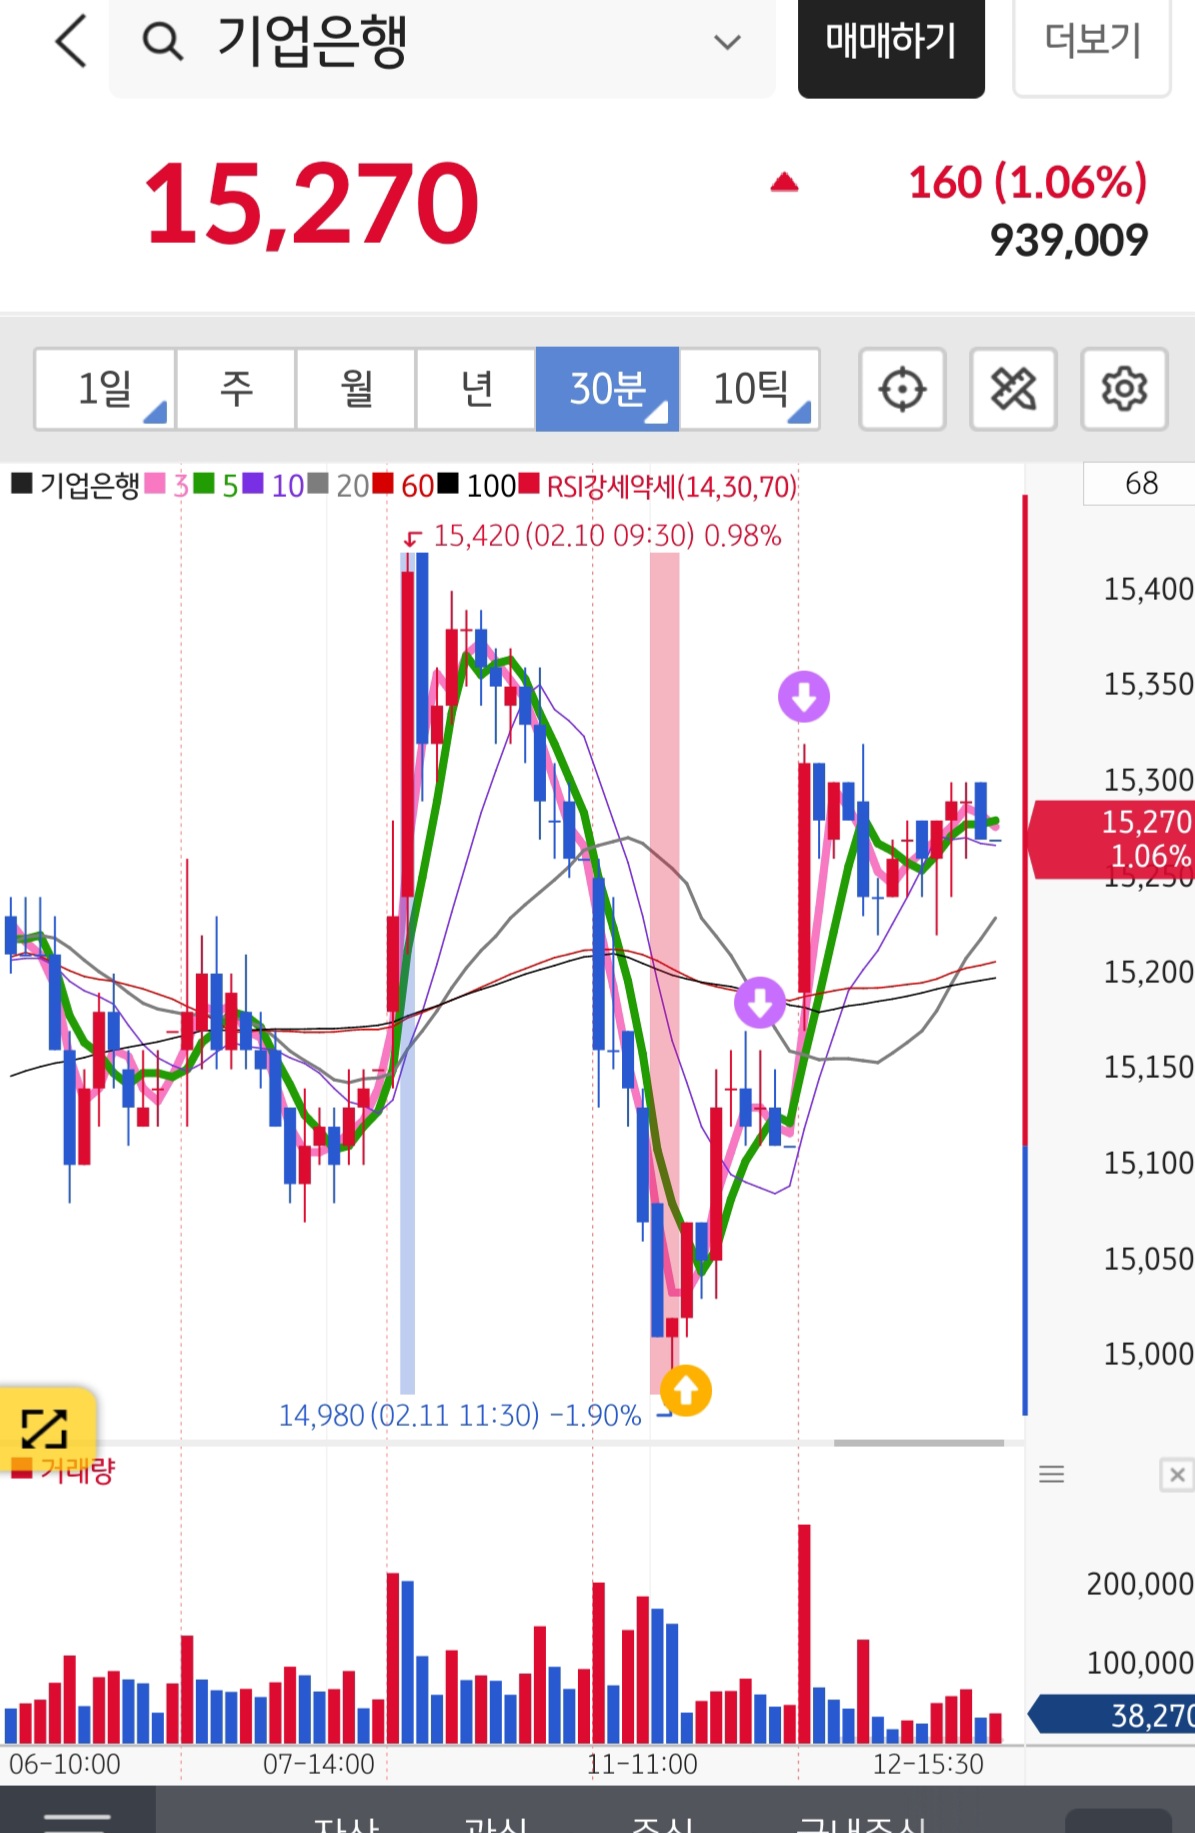The height and width of the screenshot is (1833, 1195).
Task: Tap the lower purple down-arrow signal marker
Action: pos(760,1002)
